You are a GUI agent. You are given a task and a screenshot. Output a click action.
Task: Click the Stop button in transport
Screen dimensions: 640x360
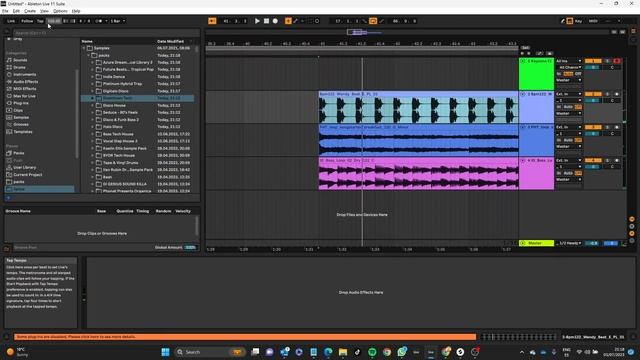266,21
